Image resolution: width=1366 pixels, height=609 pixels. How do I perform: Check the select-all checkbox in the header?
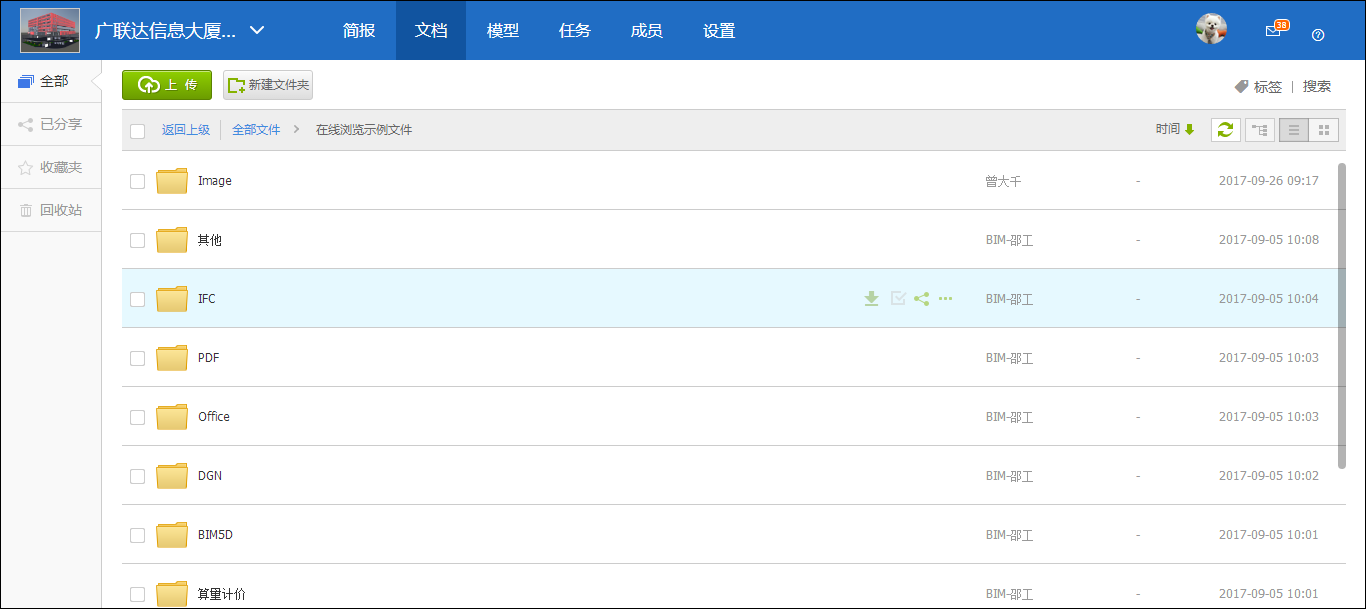click(x=138, y=130)
